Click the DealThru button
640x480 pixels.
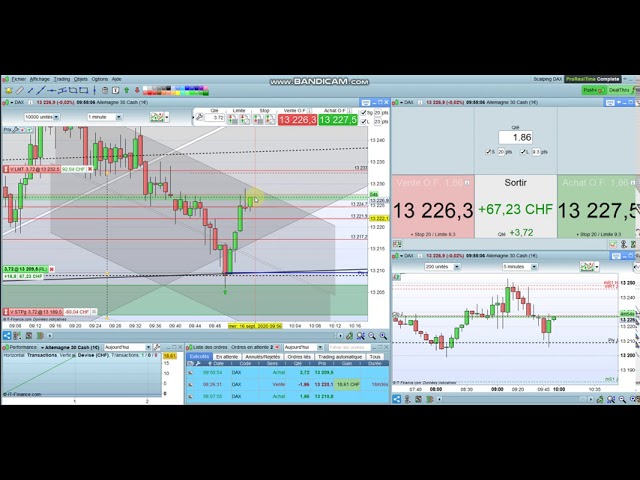[x=619, y=90]
